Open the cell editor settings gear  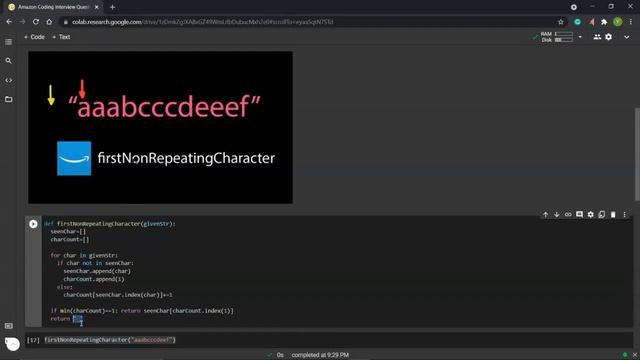591,214
